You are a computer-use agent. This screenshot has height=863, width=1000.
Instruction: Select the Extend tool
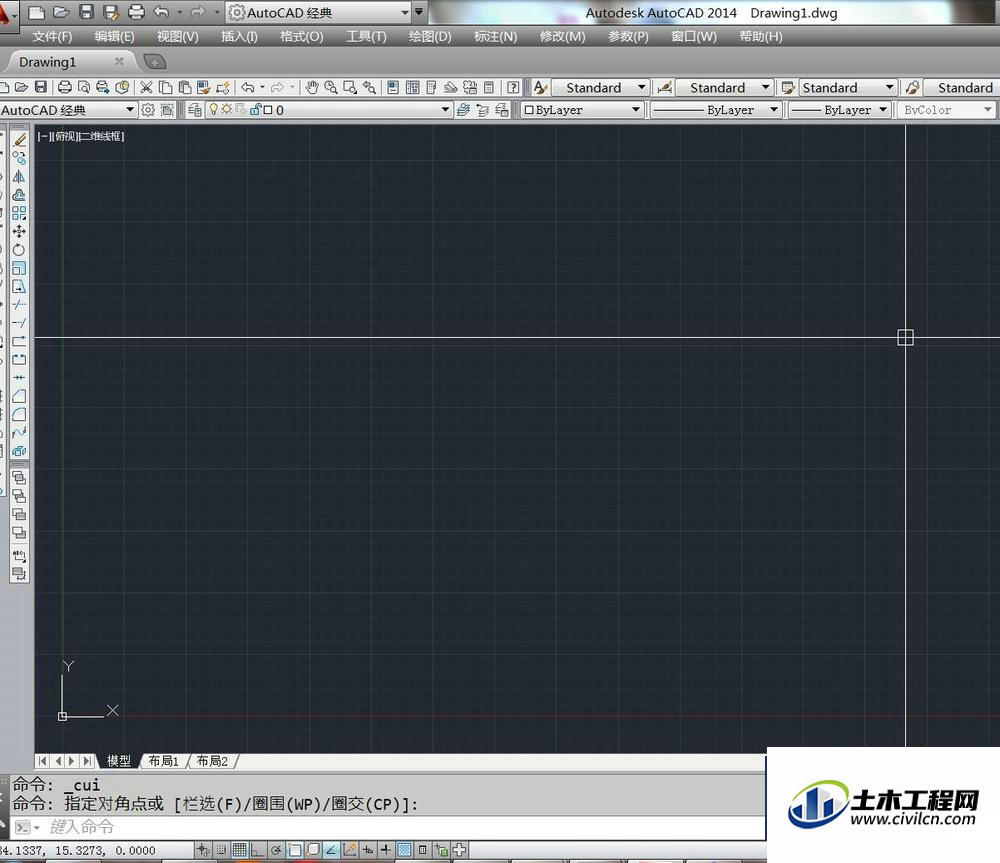point(19,323)
